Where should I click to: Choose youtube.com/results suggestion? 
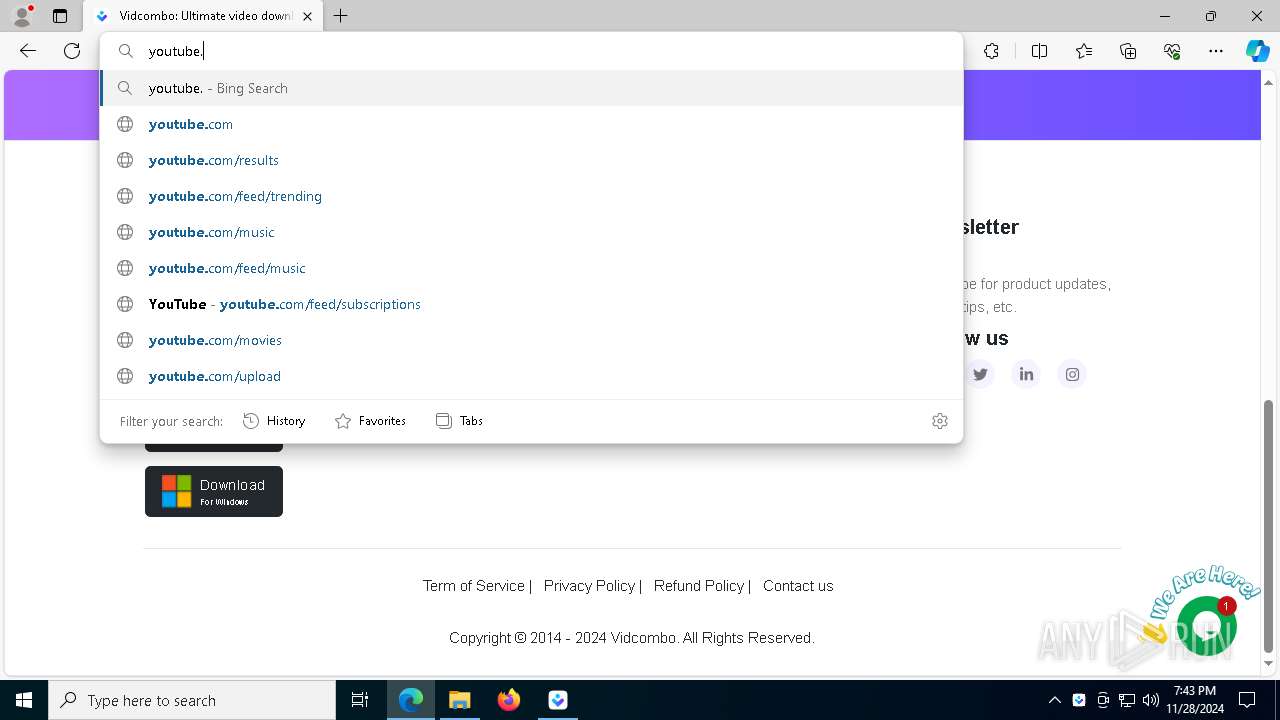click(x=531, y=160)
